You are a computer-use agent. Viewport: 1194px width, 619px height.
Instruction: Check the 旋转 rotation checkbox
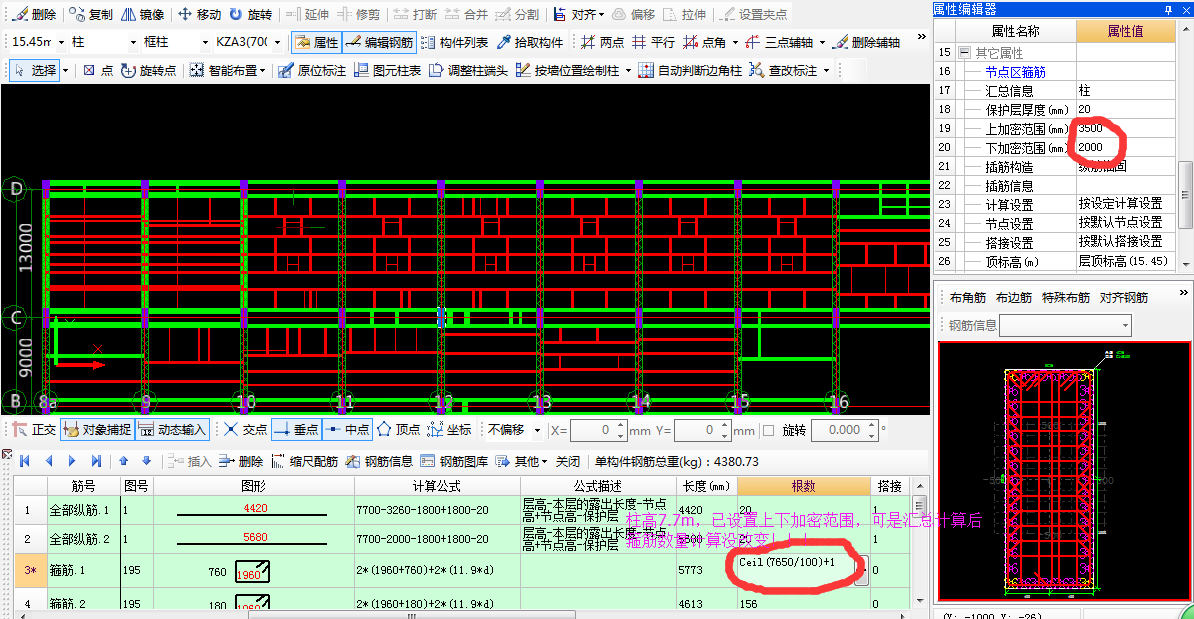(769, 431)
